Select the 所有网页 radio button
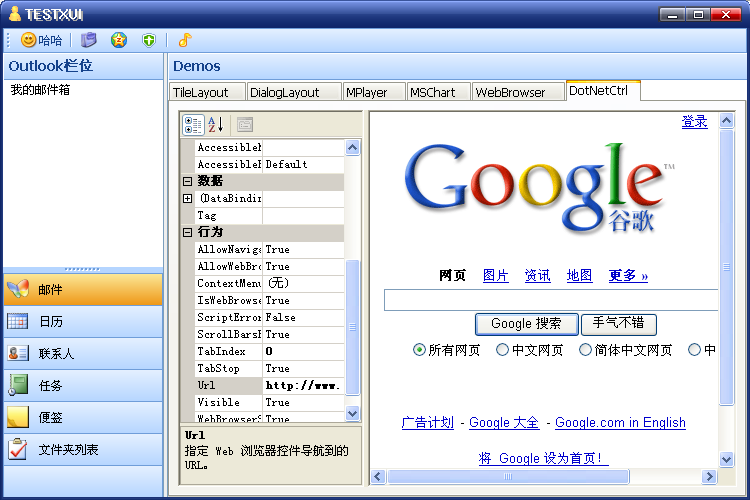The height and width of the screenshot is (500, 750). coord(419,350)
